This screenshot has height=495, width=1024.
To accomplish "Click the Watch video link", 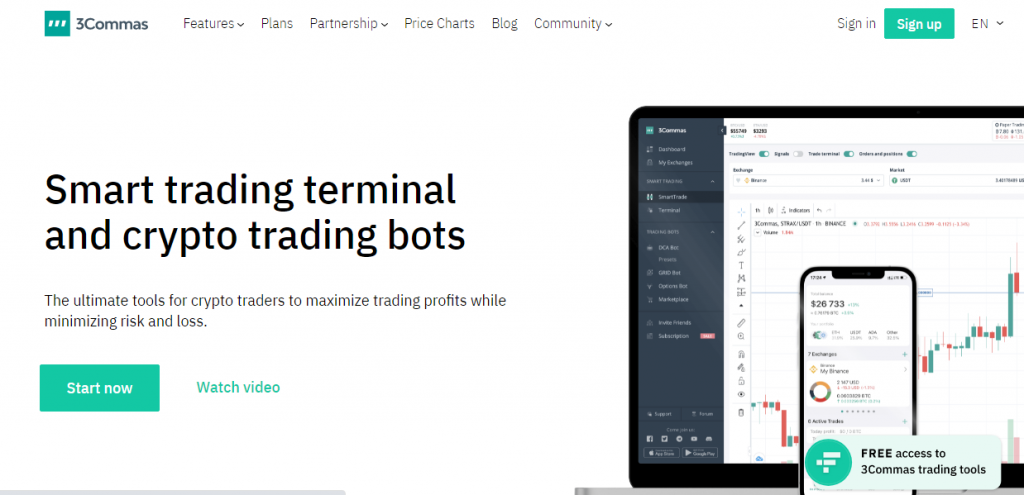I will (x=238, y=387).
